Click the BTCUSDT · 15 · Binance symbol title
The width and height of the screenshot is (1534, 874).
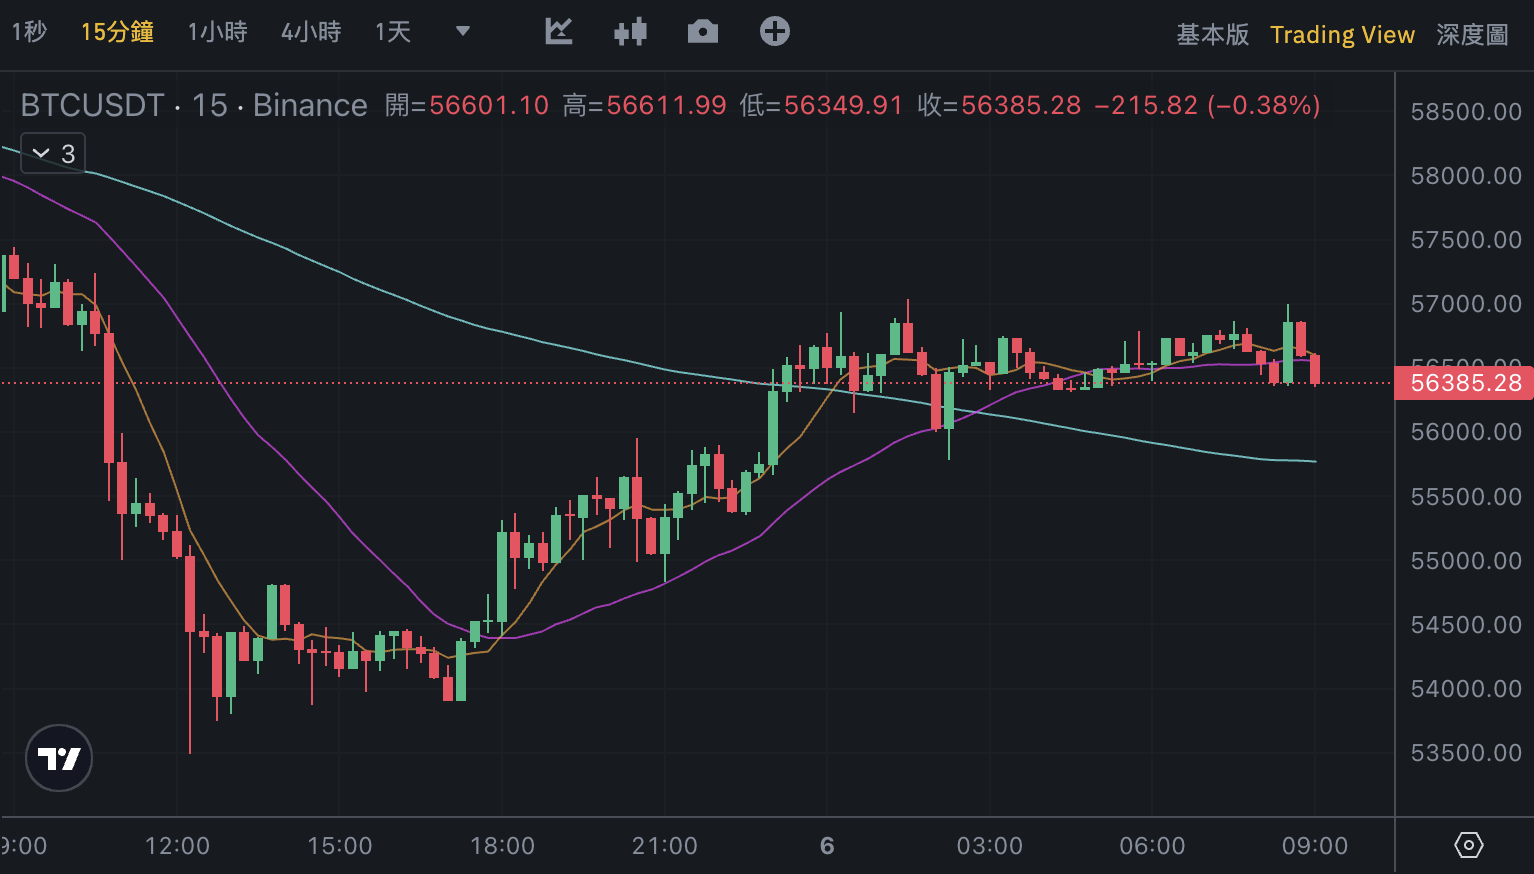194,105
